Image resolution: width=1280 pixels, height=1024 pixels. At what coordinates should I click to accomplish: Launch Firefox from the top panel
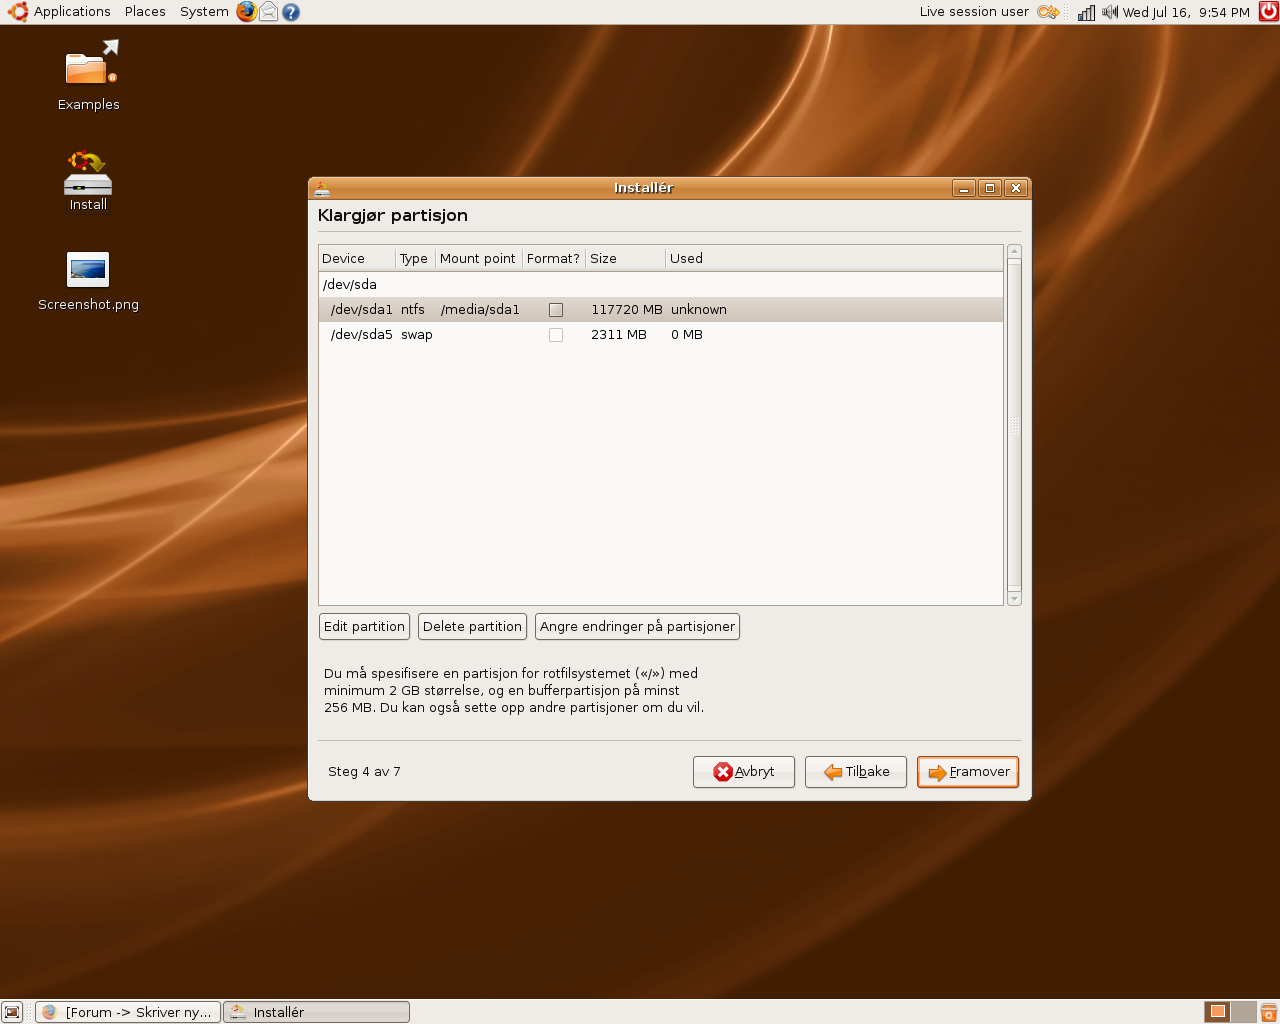coord(246,12)
